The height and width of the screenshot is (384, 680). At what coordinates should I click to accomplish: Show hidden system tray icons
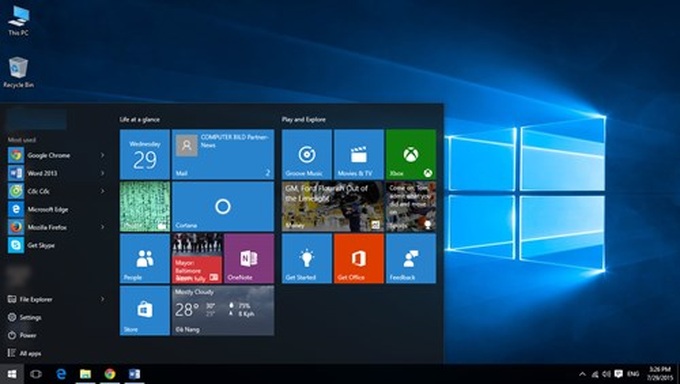(x=582, y=374)
